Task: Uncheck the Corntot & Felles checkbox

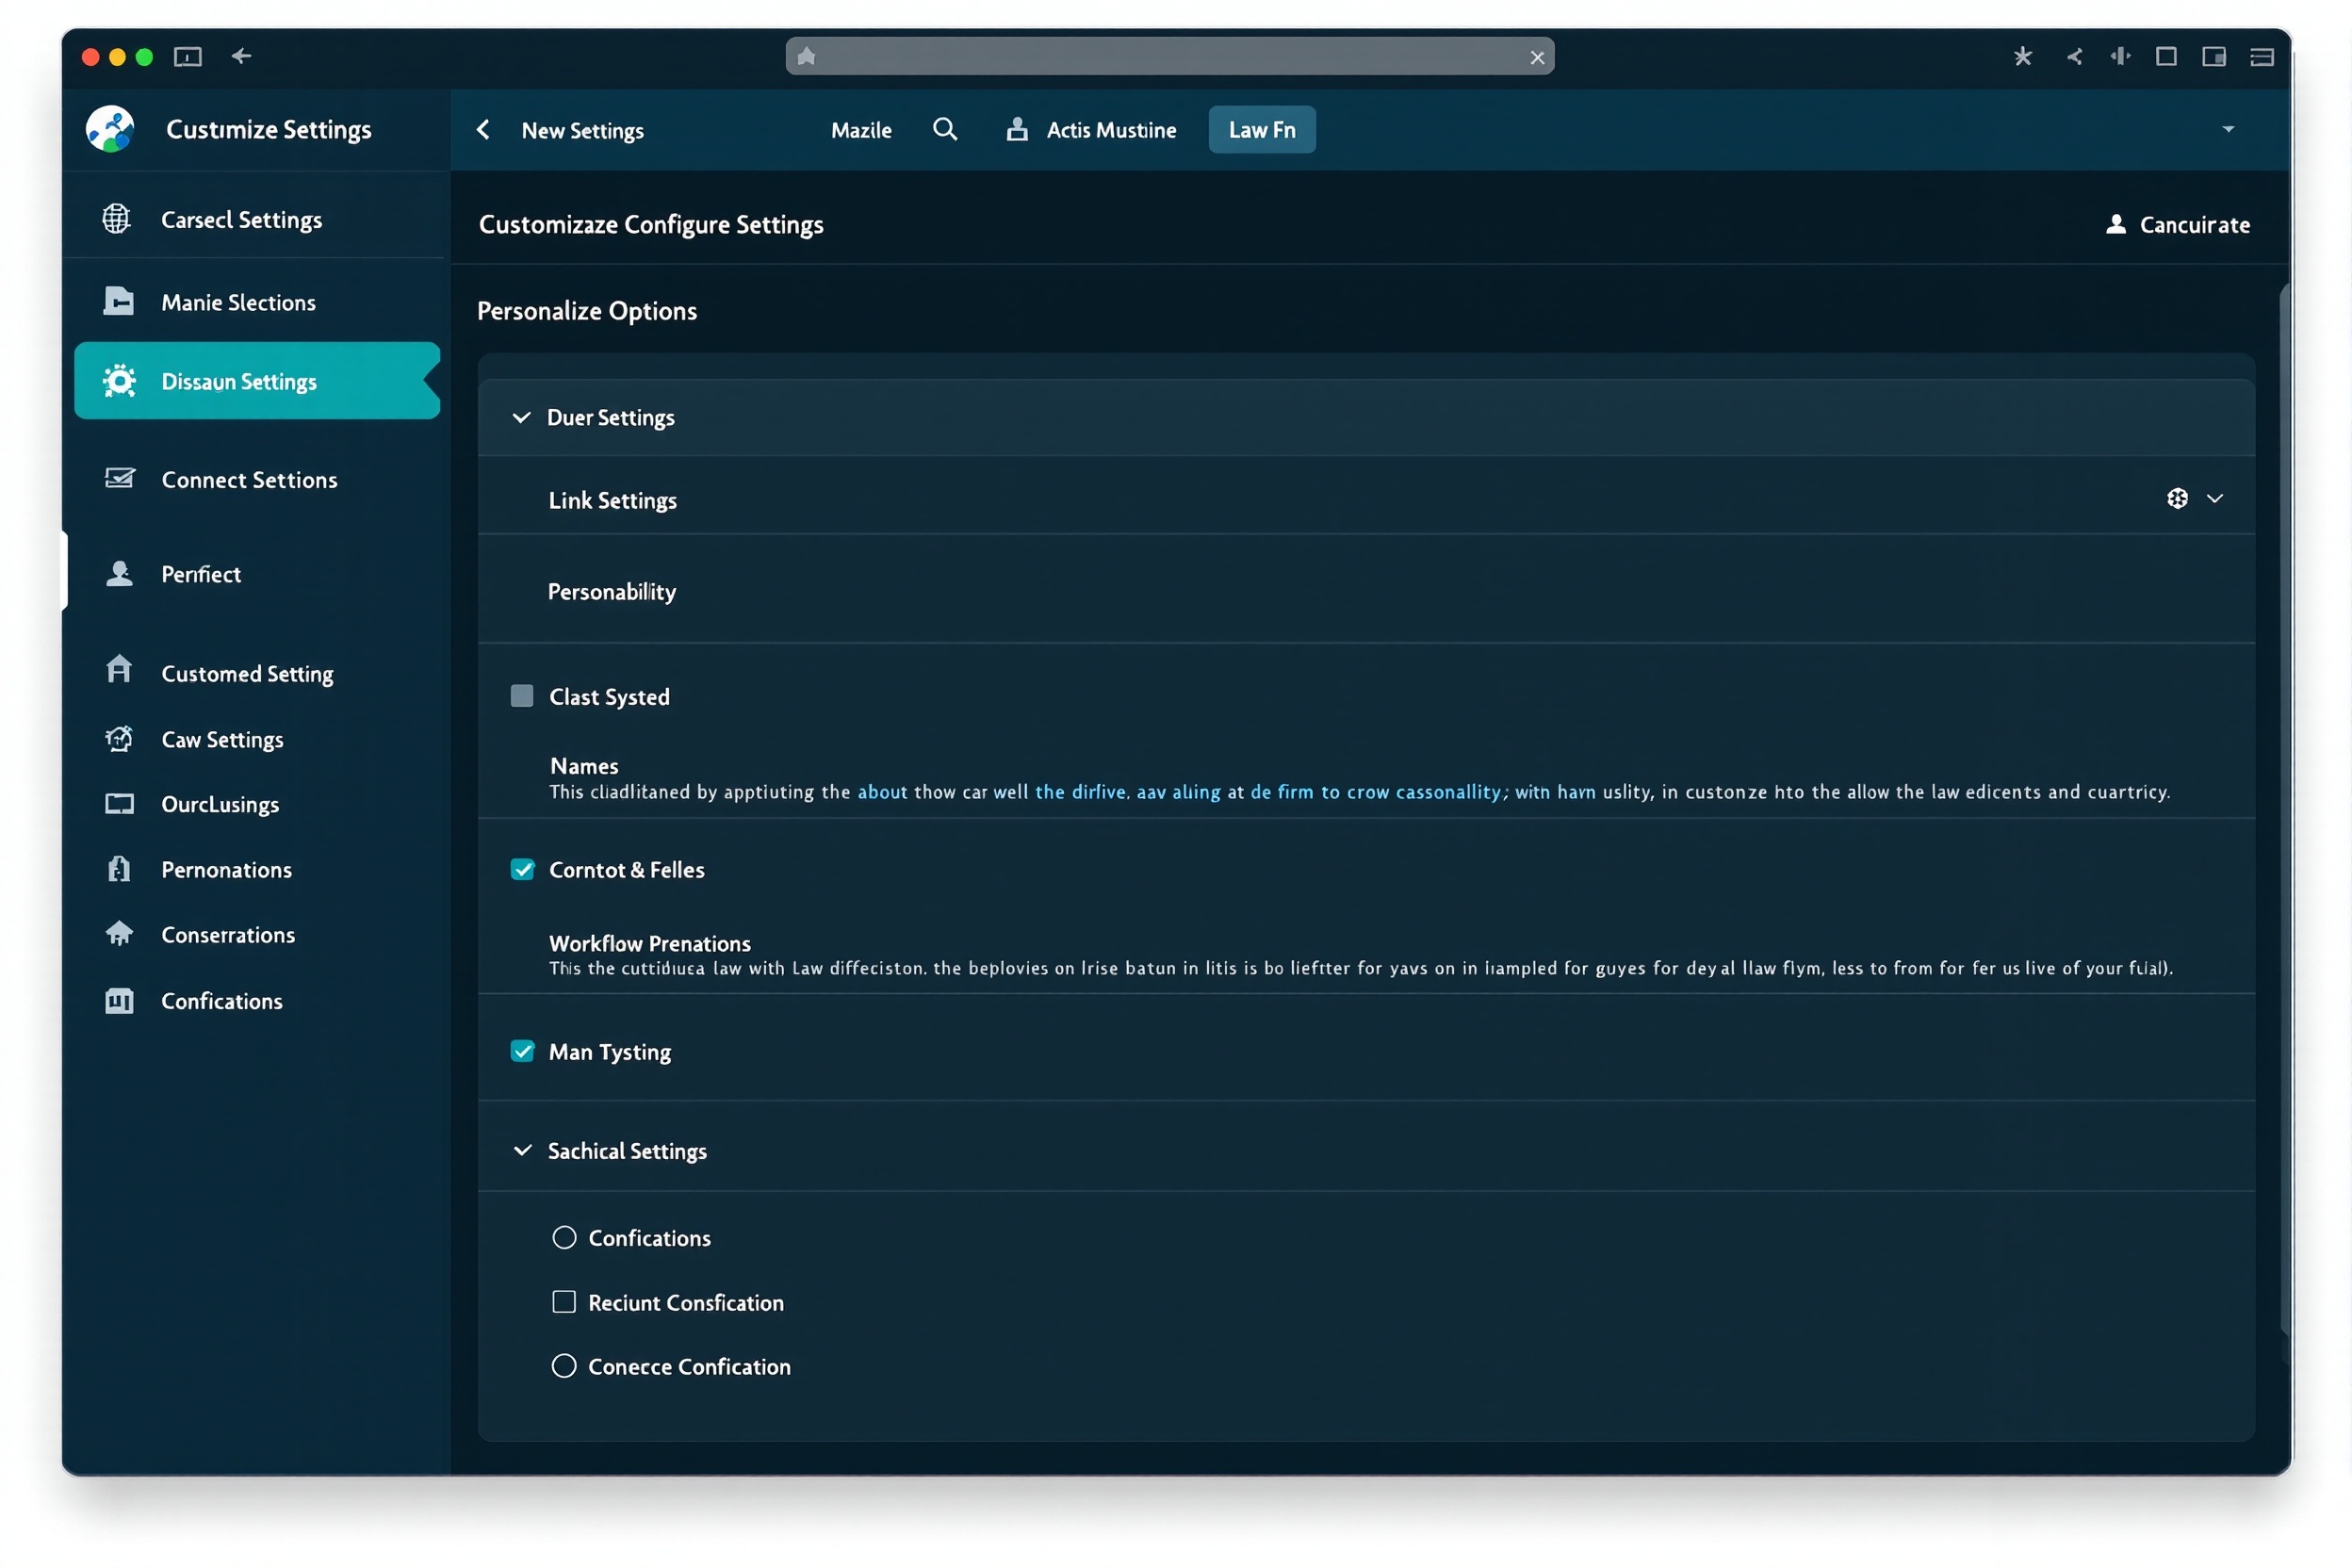Action: (x=522, y=869)
